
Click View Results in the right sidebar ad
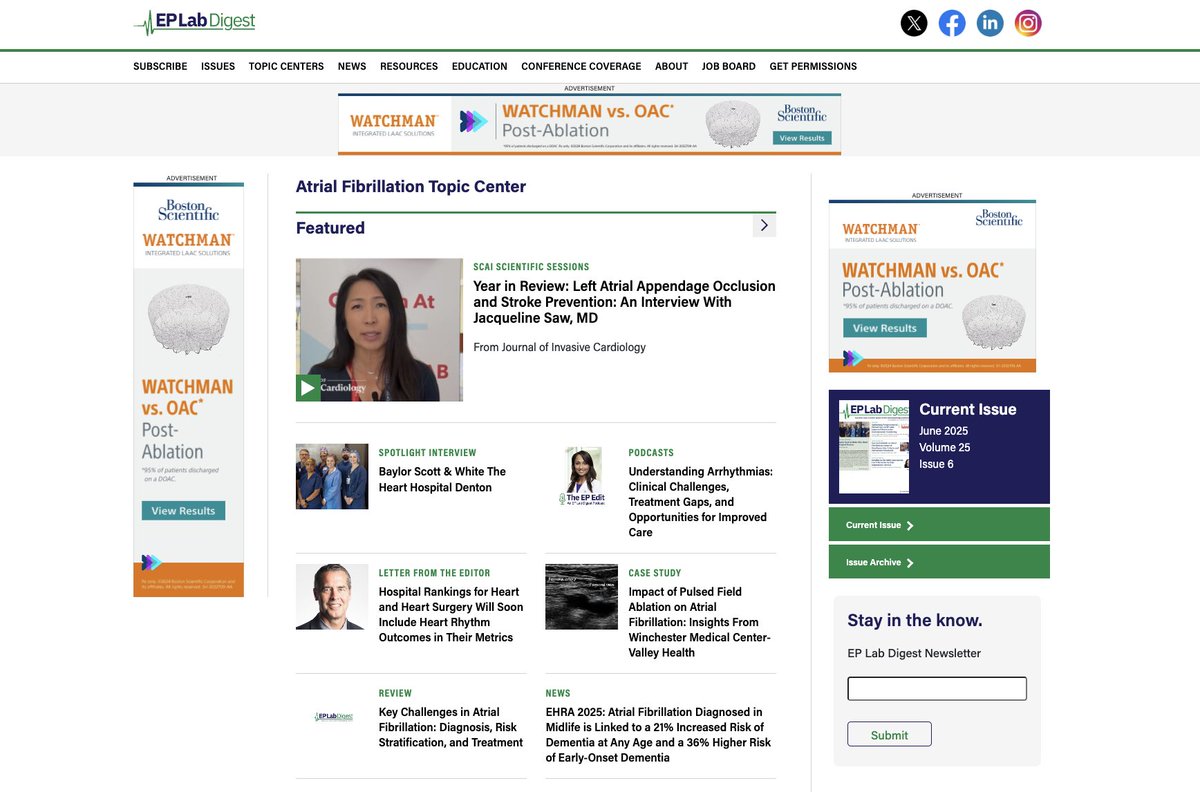tap(885, 328)
